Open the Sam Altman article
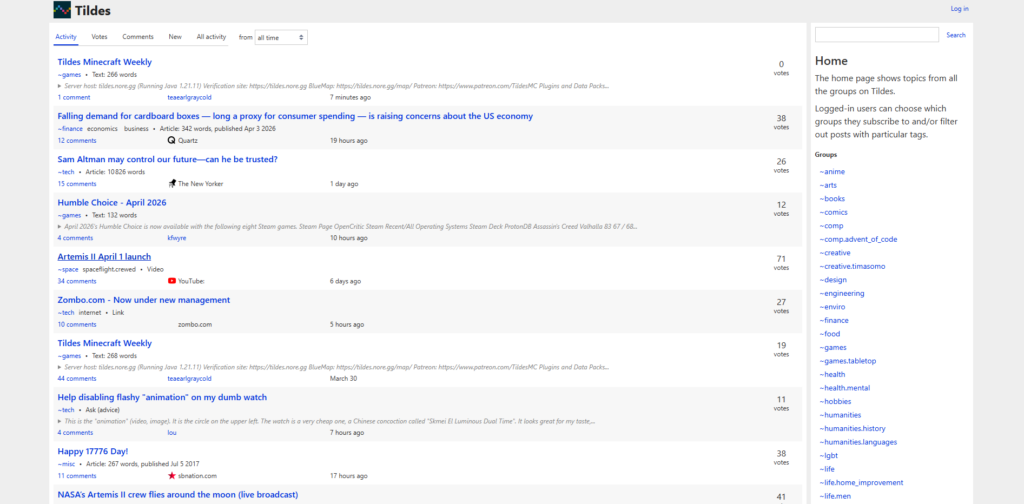Screen dimensions: 1024x504 pyautogui.click(x=167, y=160)
